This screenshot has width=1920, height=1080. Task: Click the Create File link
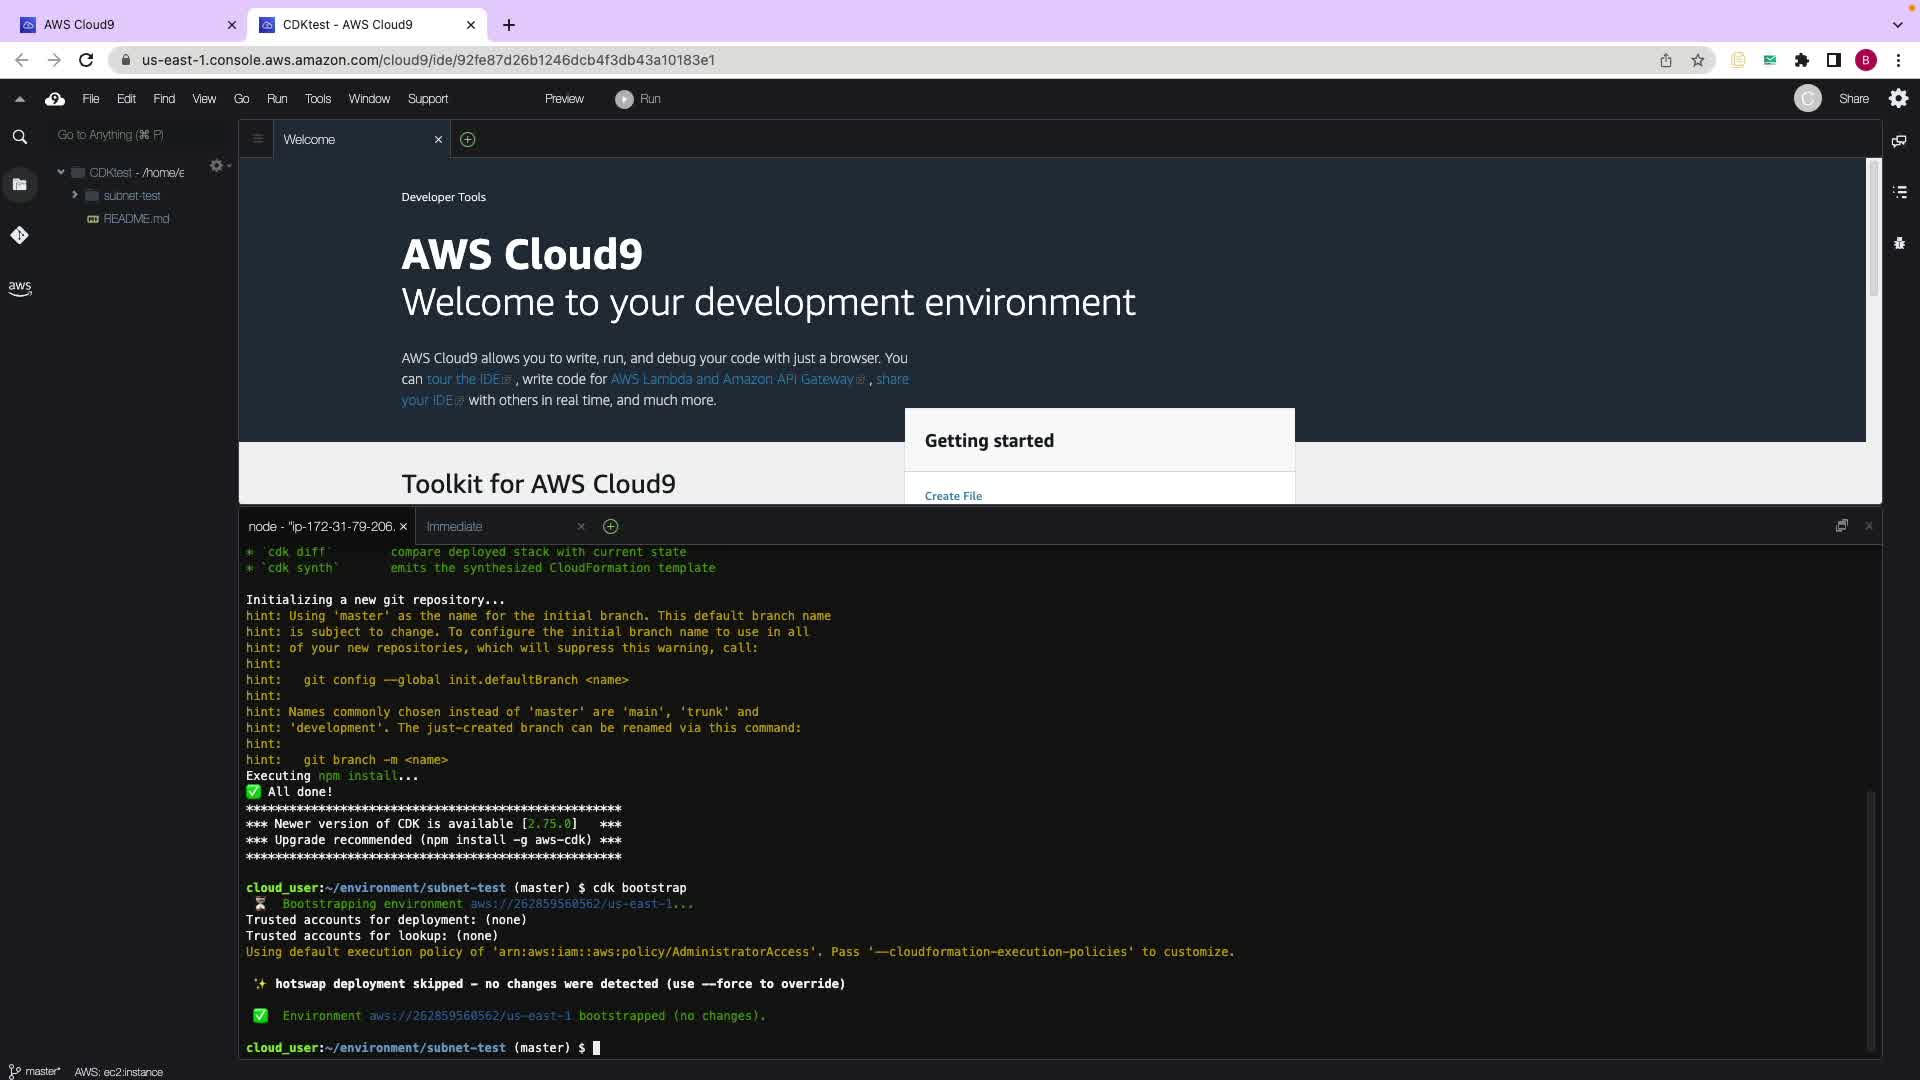[x=953, y=496]
